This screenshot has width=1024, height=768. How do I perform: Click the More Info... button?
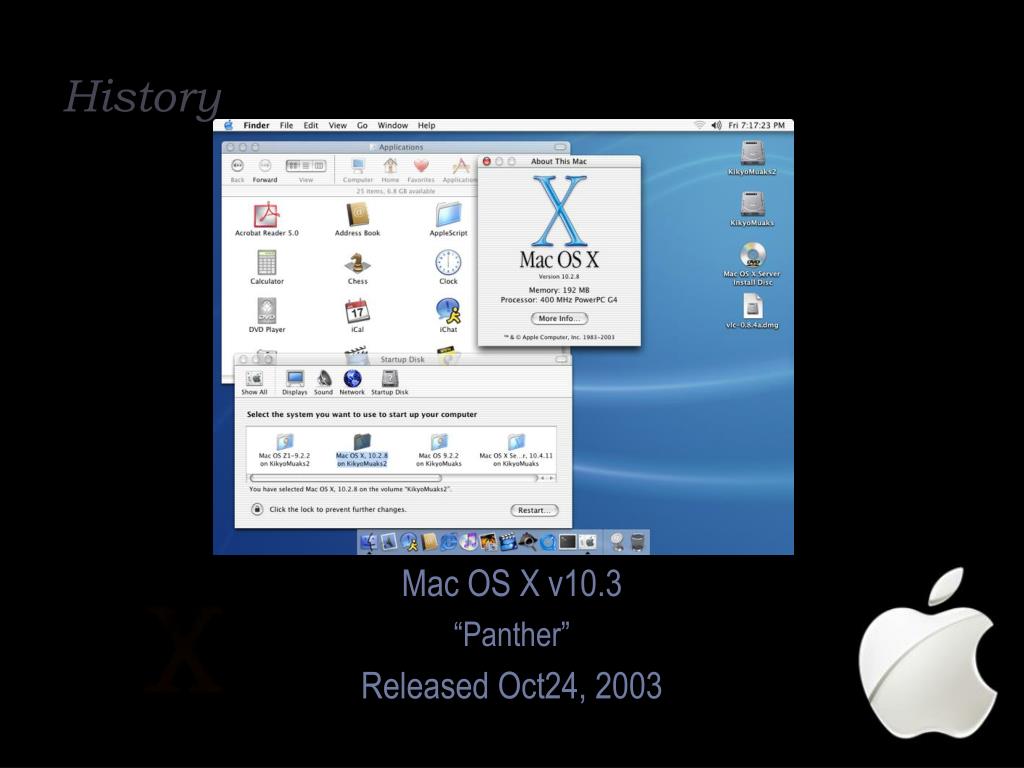[x=559, y=319]
